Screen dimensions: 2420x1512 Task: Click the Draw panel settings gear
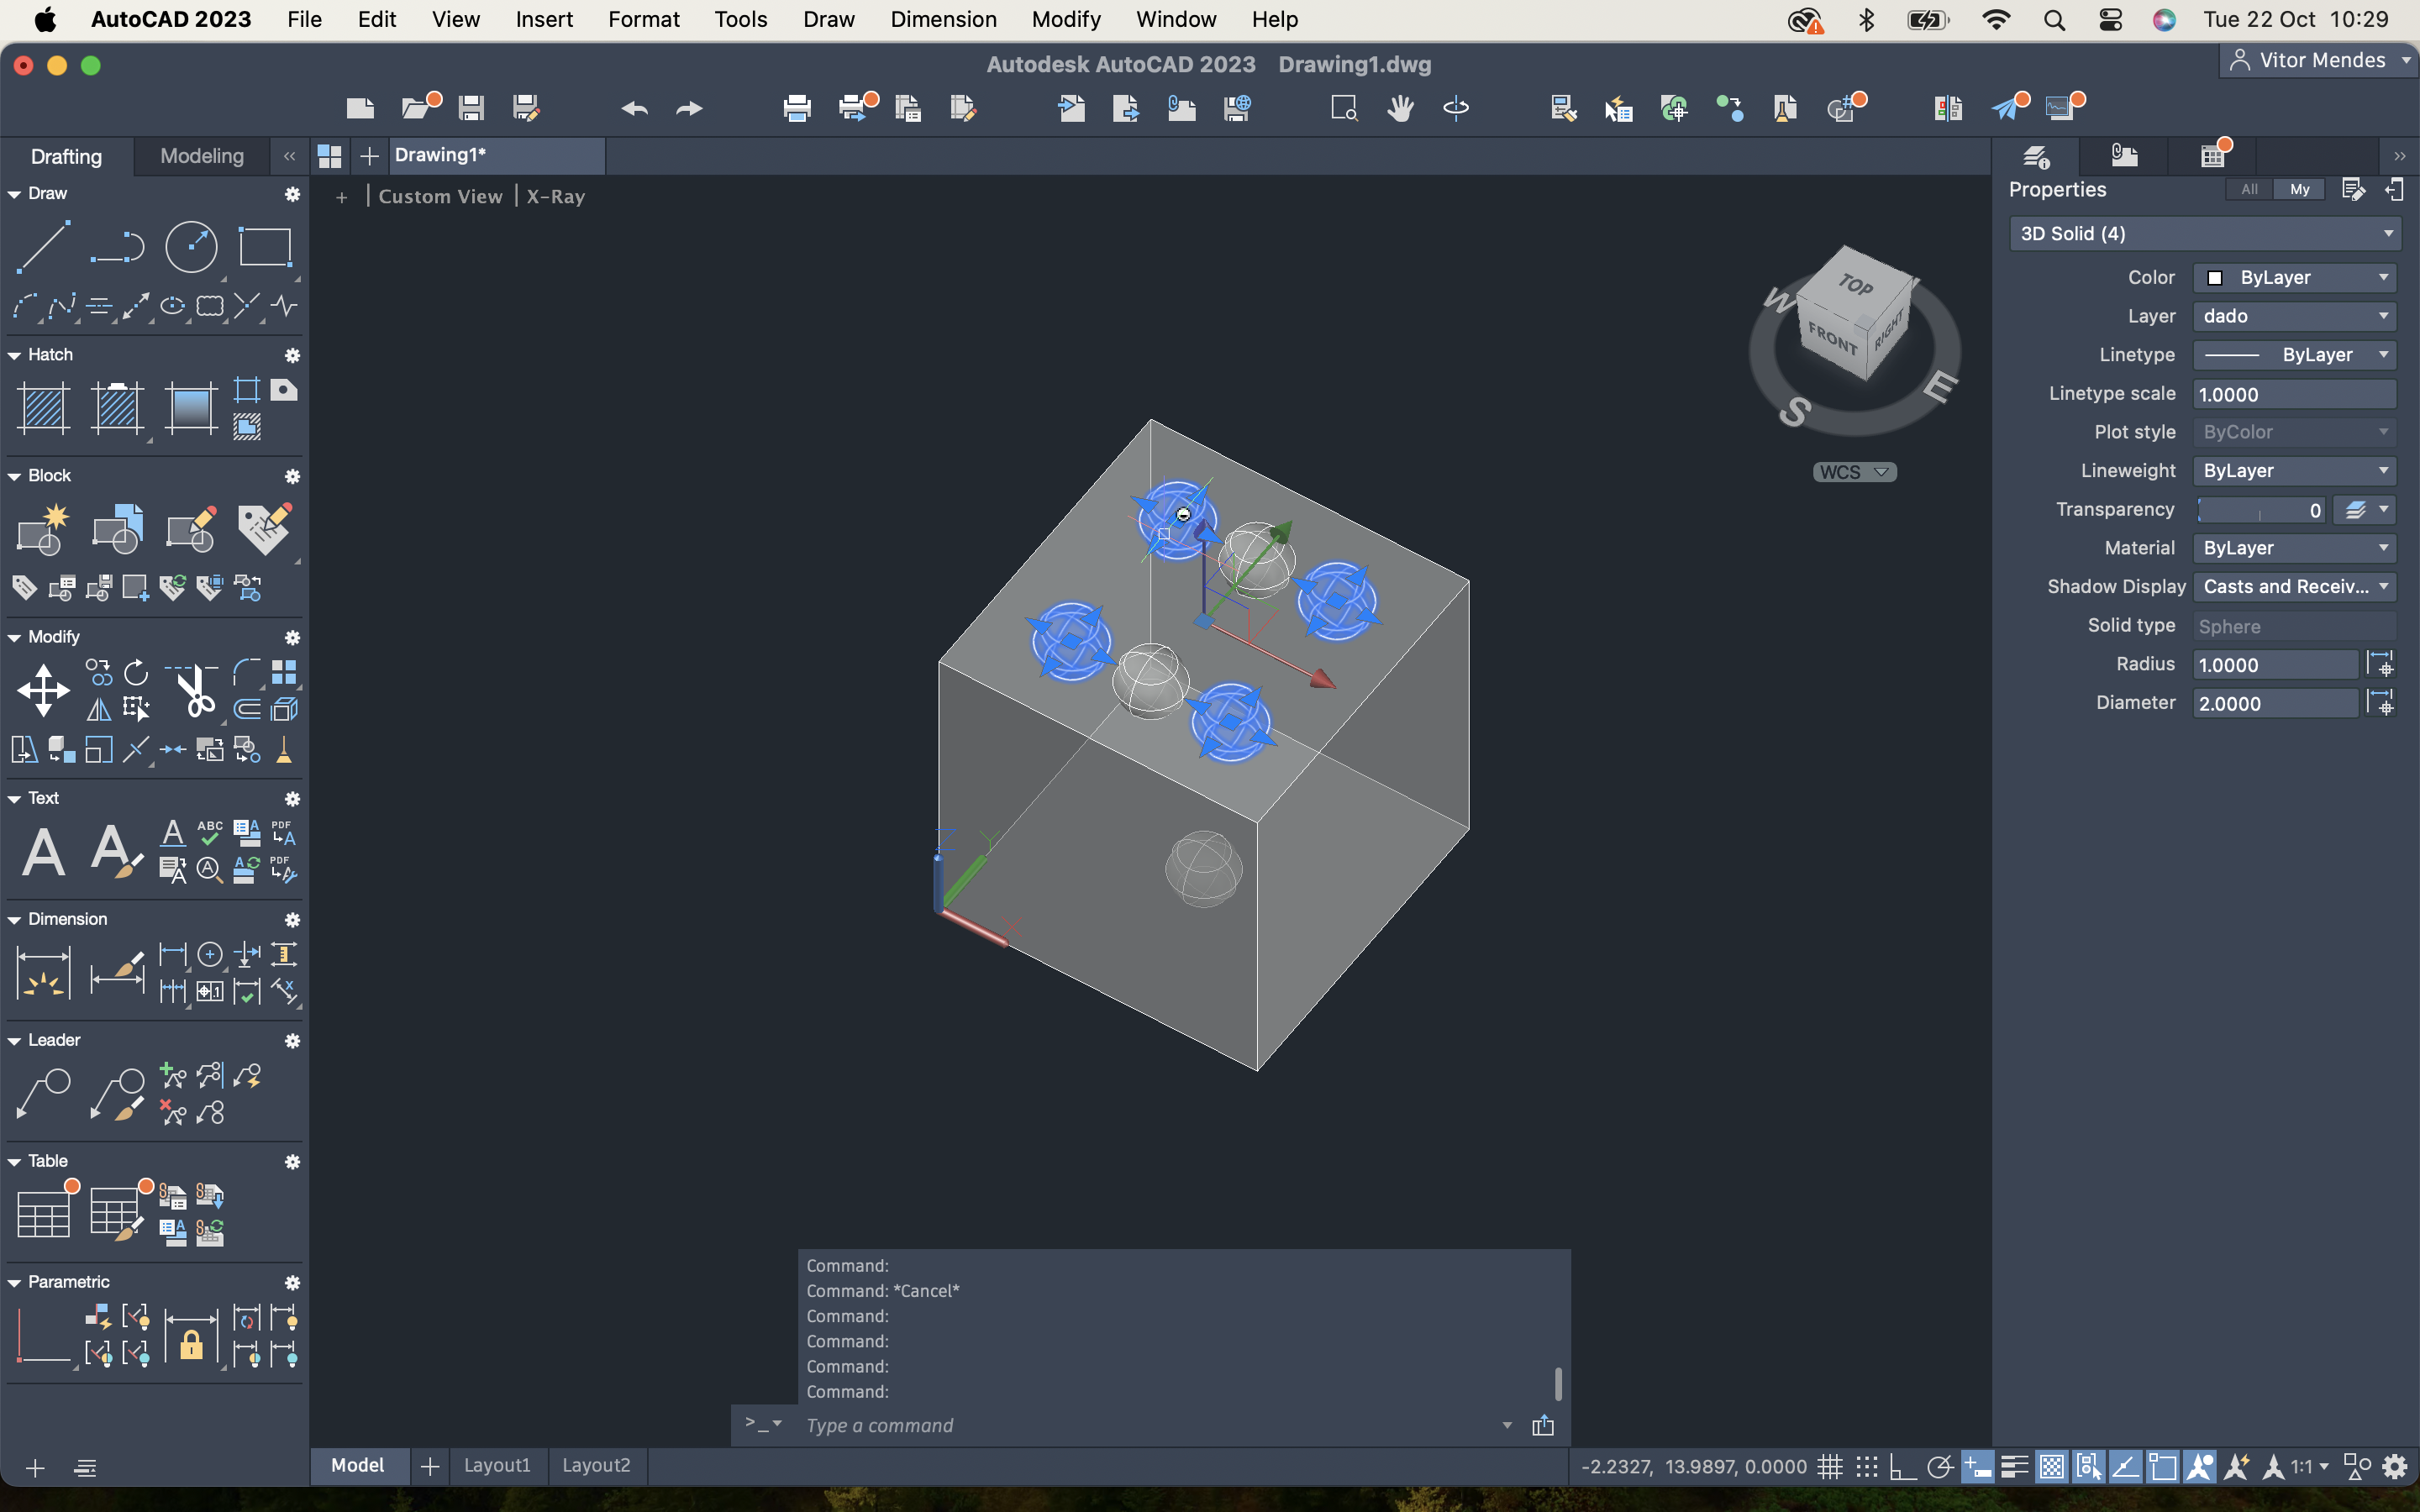pyautogui.click(x=292, y=194)
